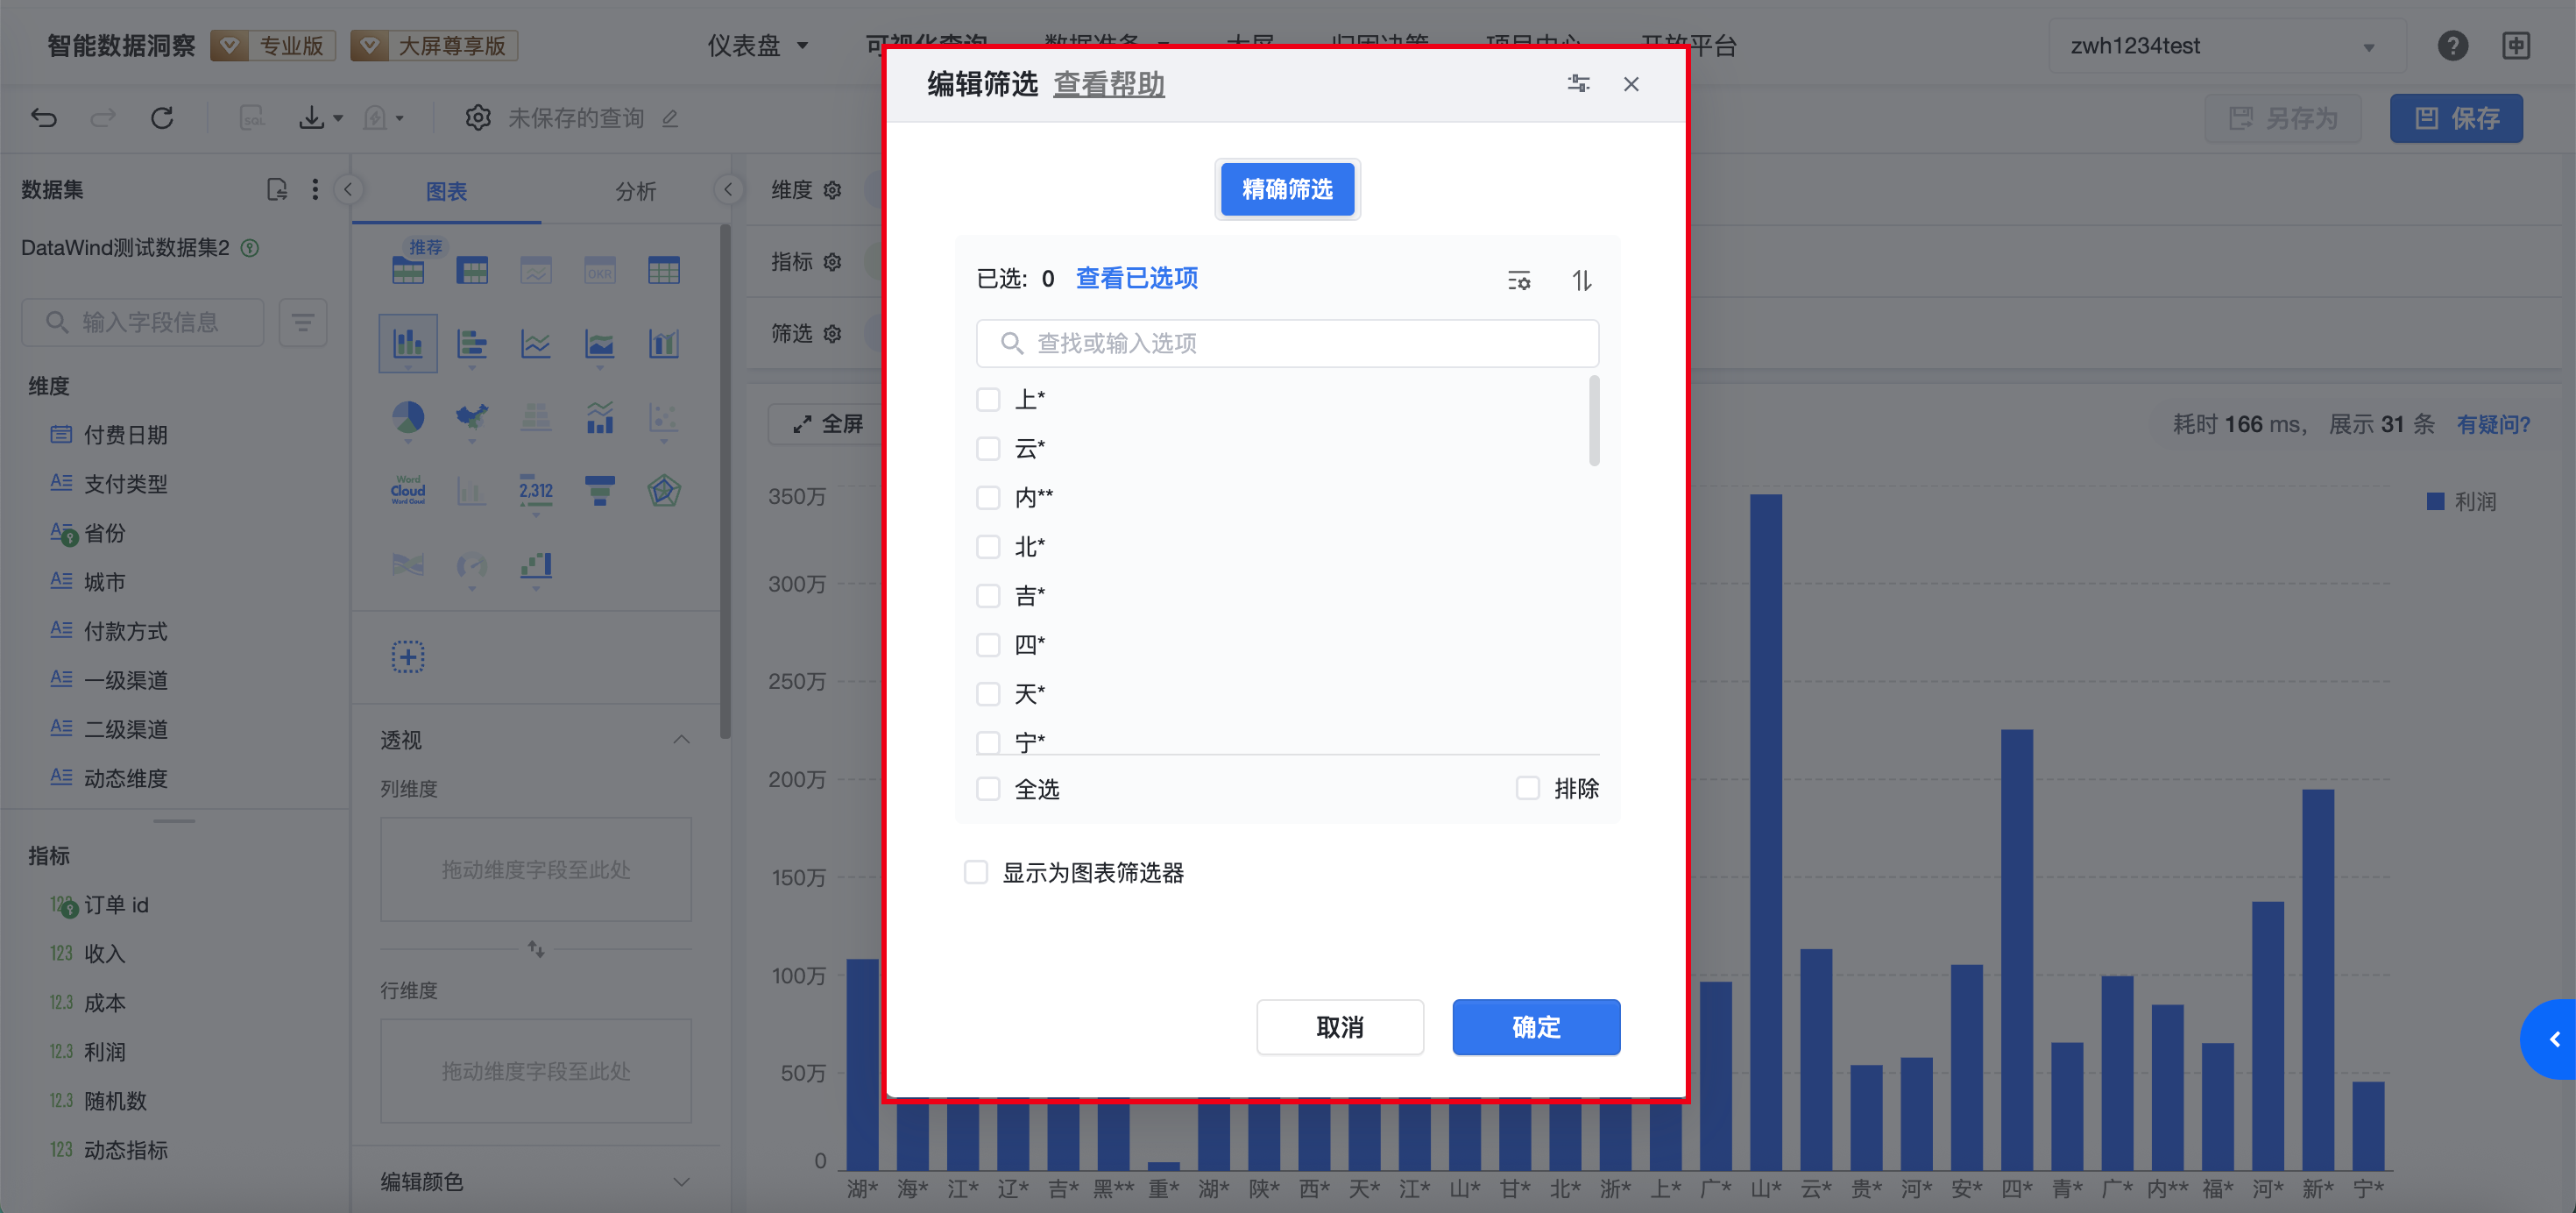Select the pie chart type icon
The image size is (2576, 1213).
408,417
